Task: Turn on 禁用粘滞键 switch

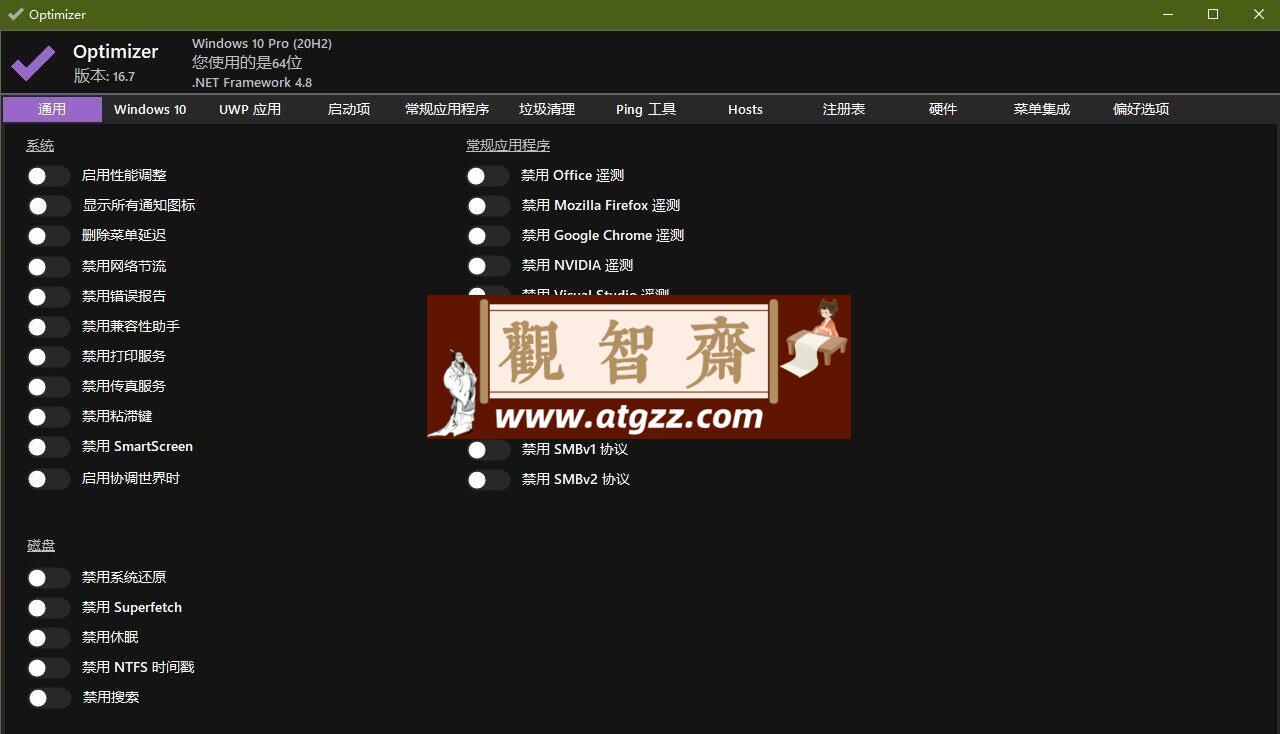Action: click(48, 417)
